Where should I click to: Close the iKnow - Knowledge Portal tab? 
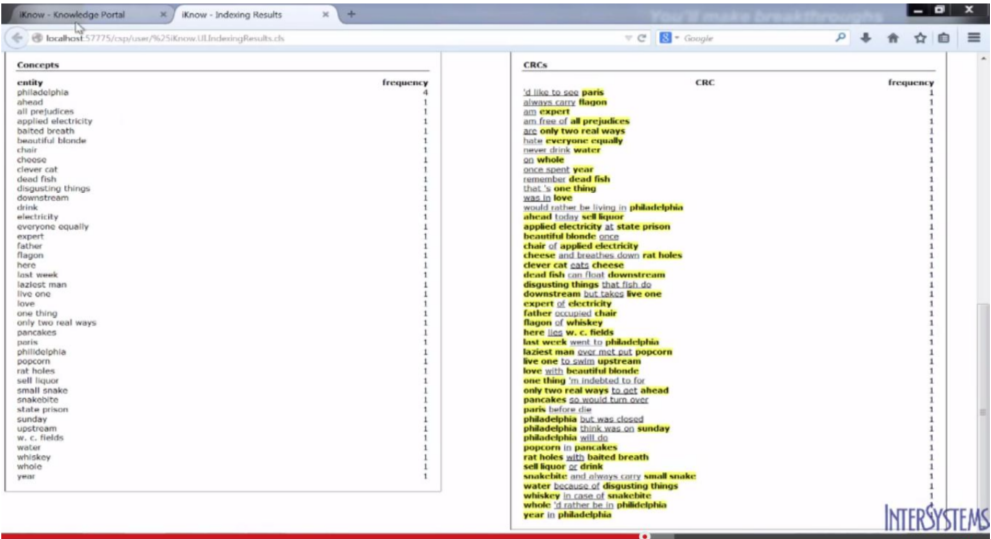[163, 15]
